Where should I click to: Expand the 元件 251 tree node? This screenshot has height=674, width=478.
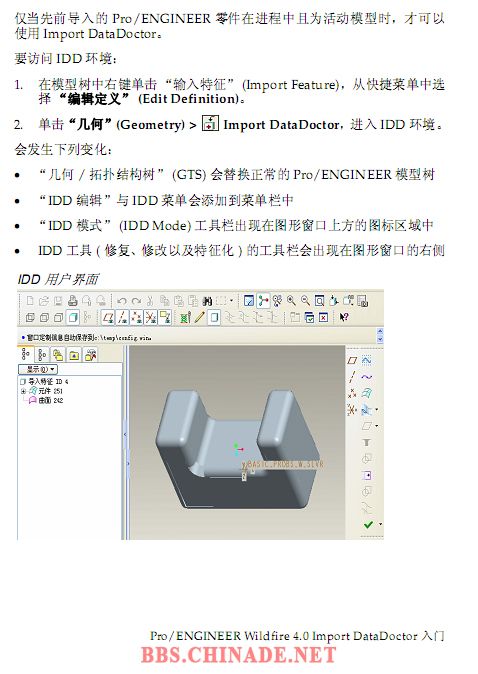coord(23,391)
